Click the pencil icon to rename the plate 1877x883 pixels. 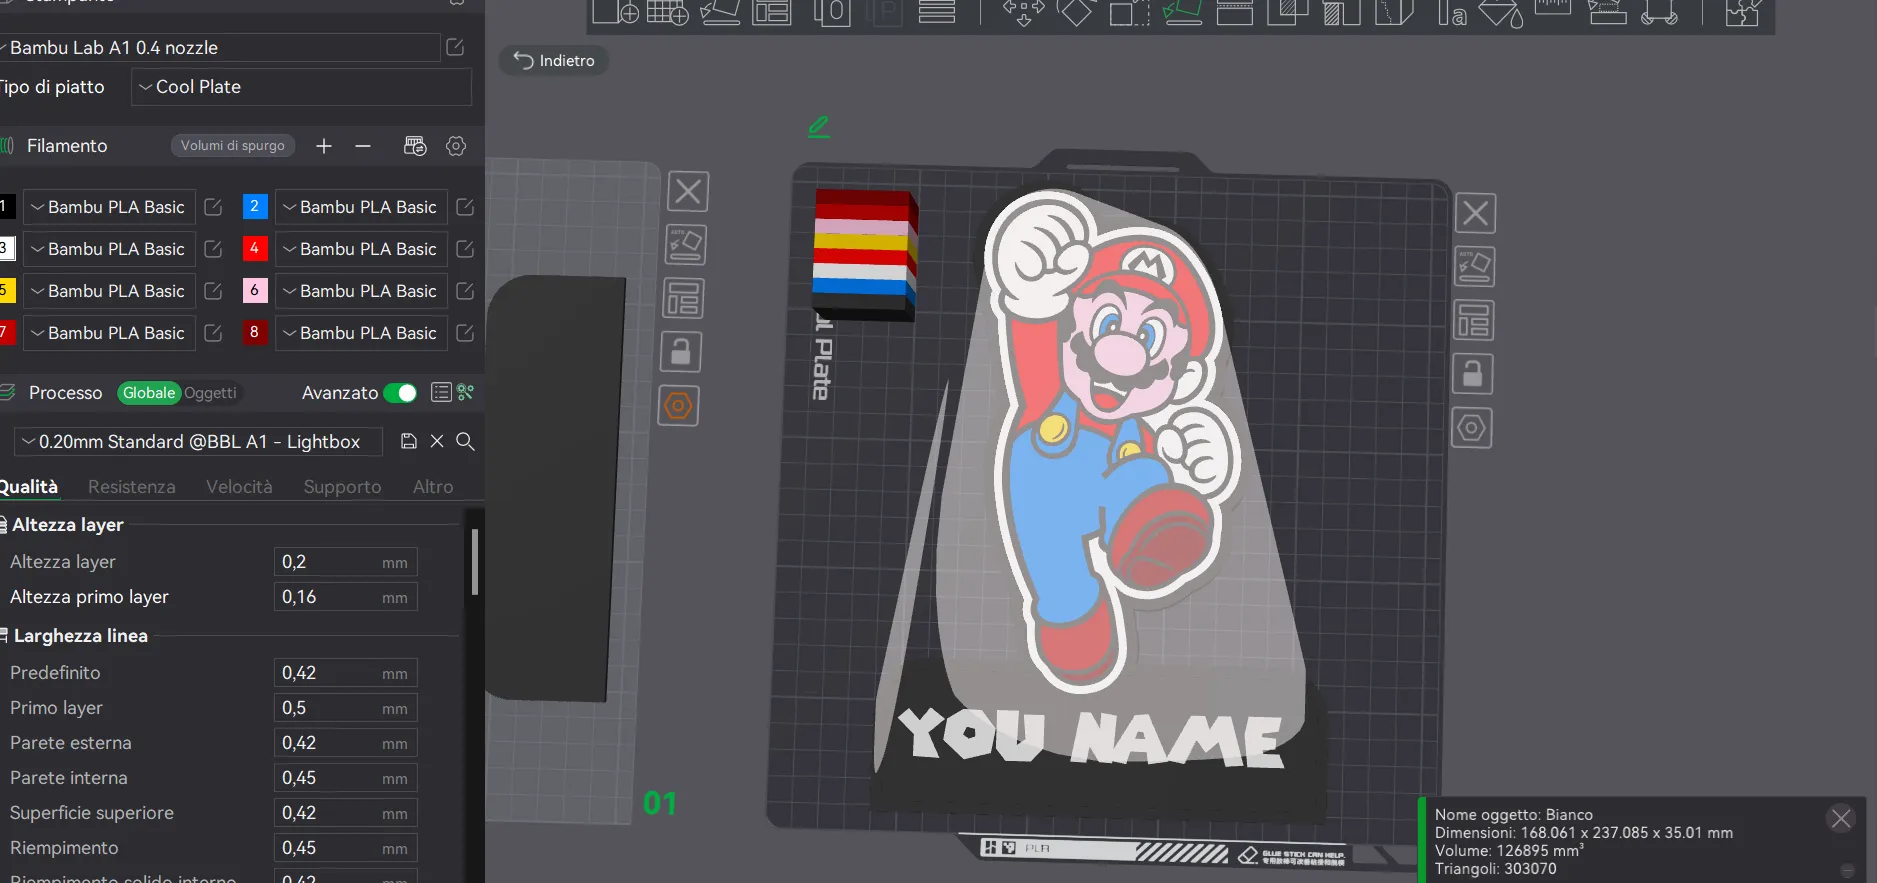pyautogui.click(x=819, y=127)
